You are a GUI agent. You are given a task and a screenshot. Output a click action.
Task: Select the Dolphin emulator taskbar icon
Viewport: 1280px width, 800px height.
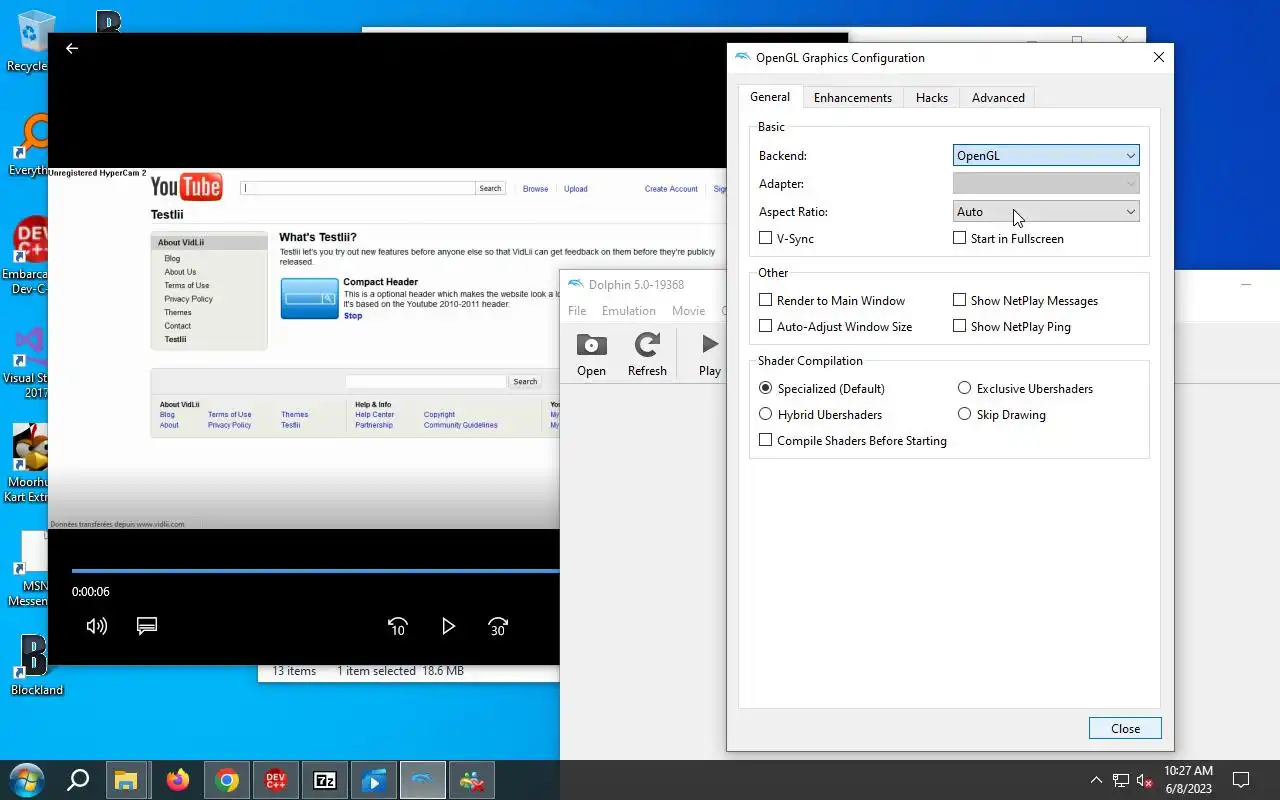tap(423, 780)
